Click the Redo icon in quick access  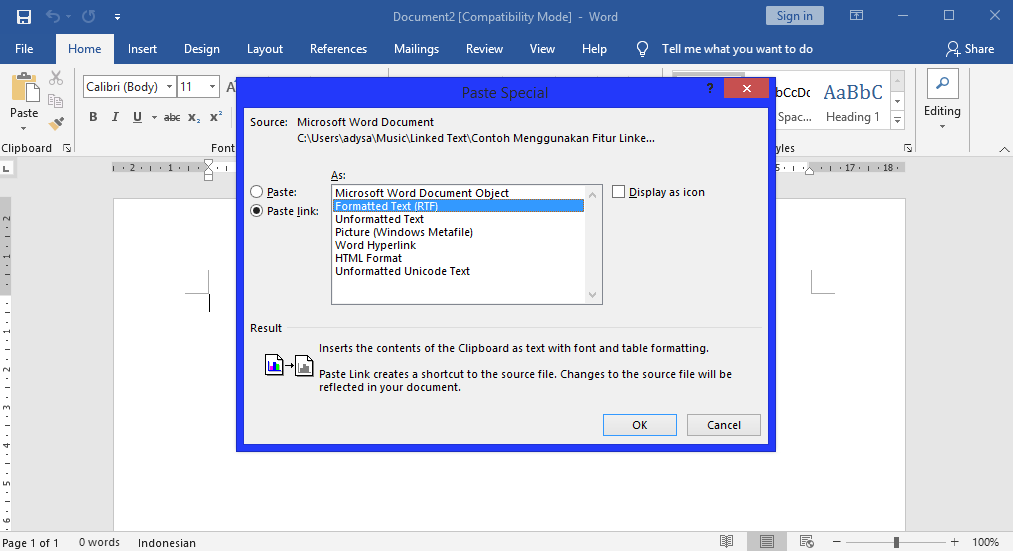89,17
